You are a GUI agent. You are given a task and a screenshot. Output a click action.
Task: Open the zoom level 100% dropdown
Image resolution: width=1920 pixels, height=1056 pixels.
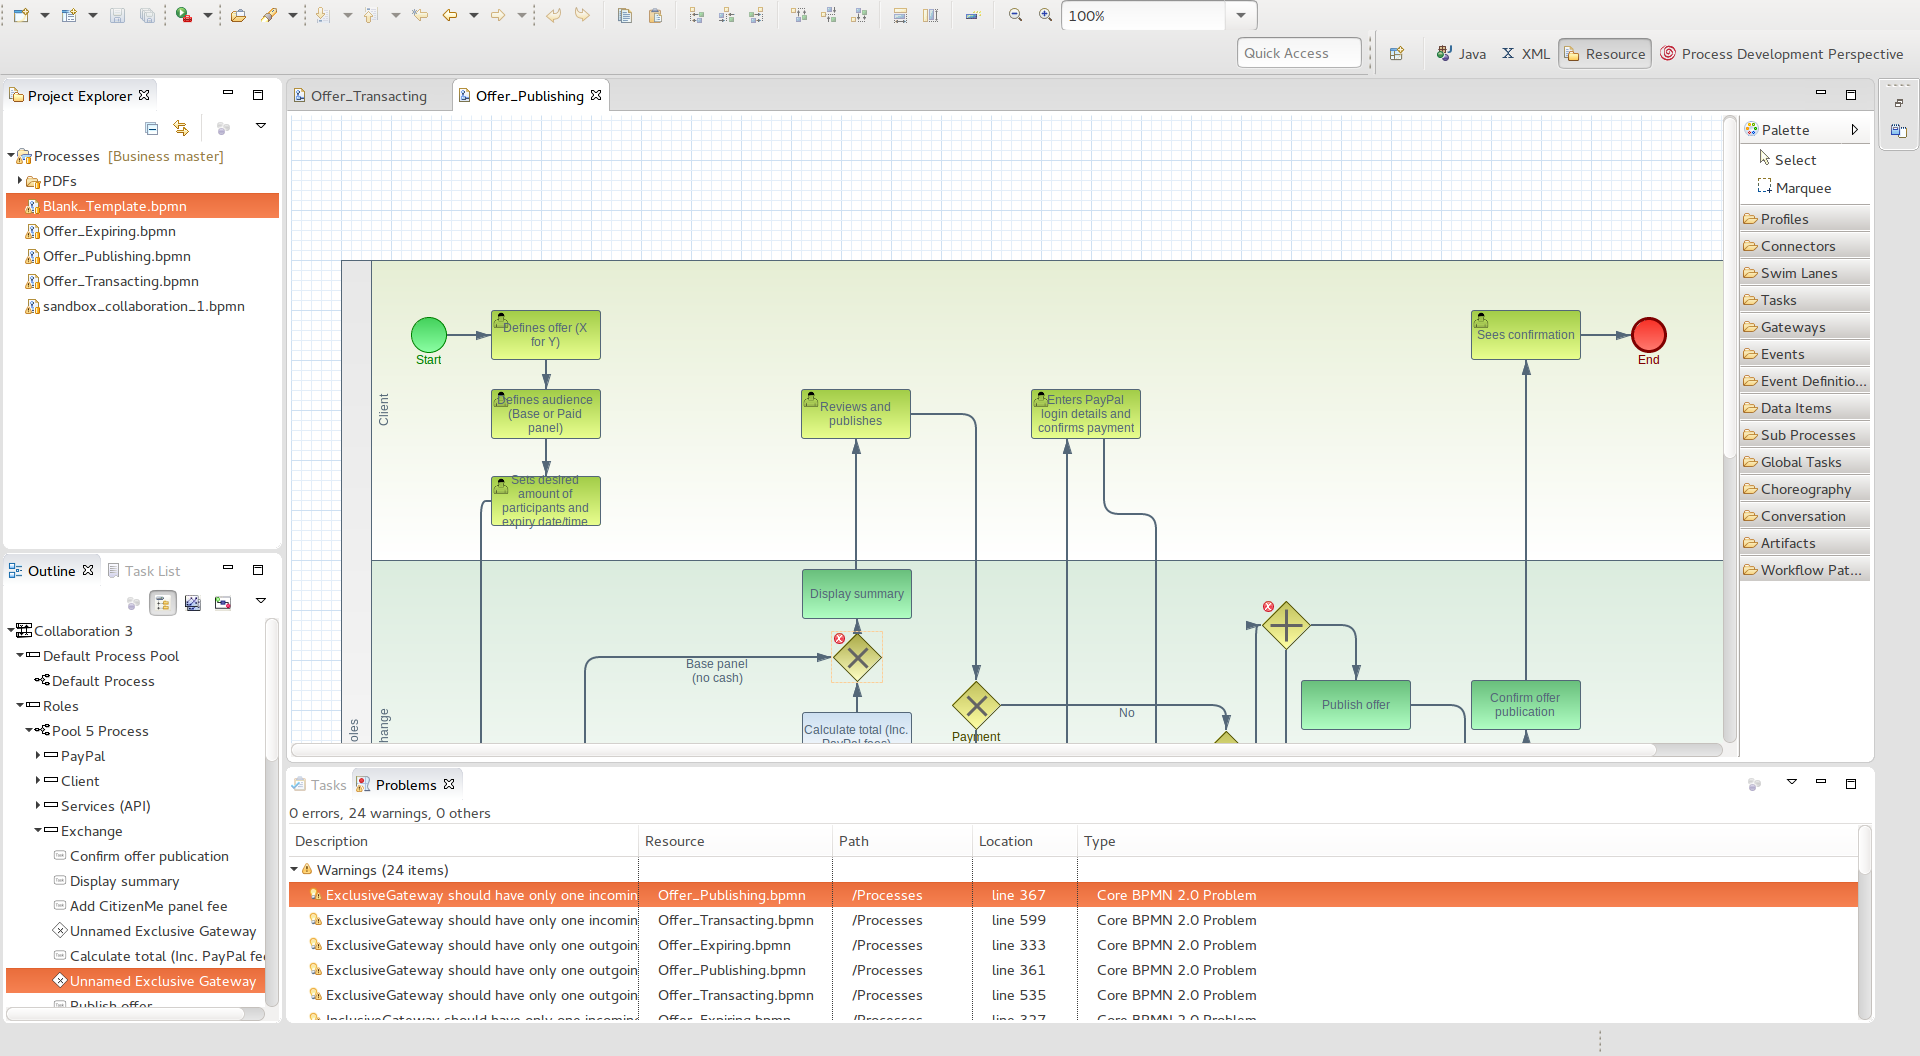click(1241, 15)
